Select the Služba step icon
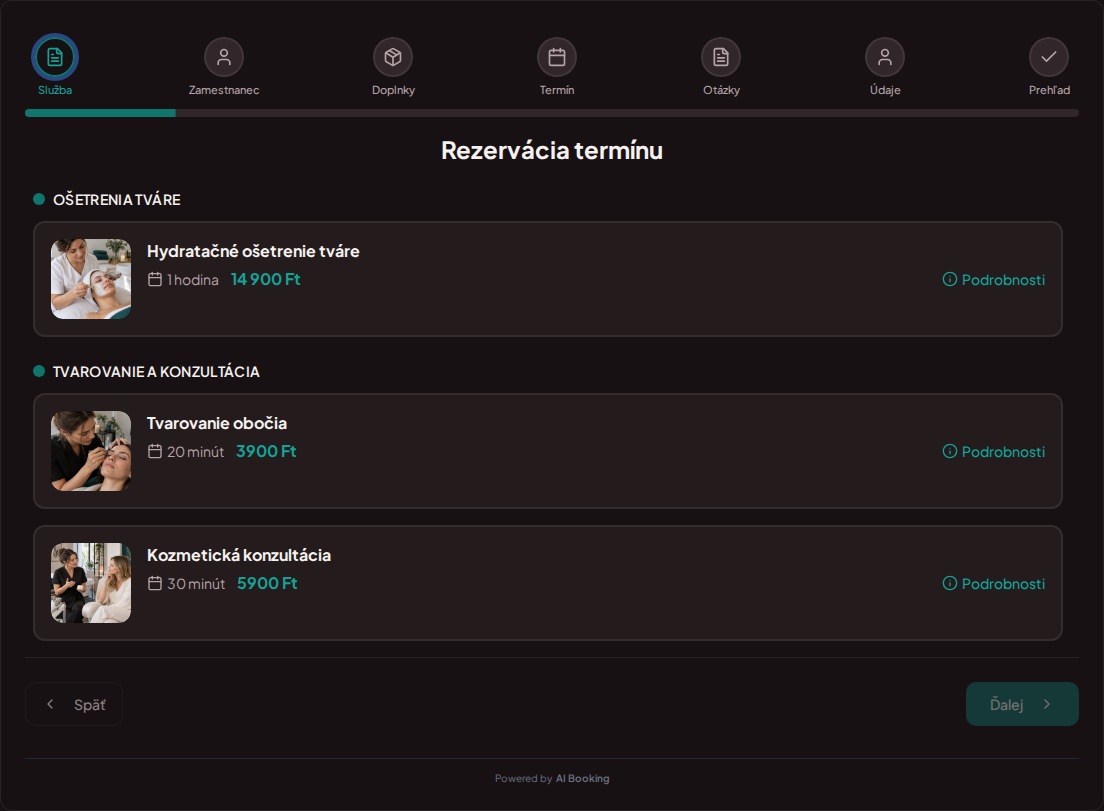Viewport: 1104px width, 811px height. point(55,57)
